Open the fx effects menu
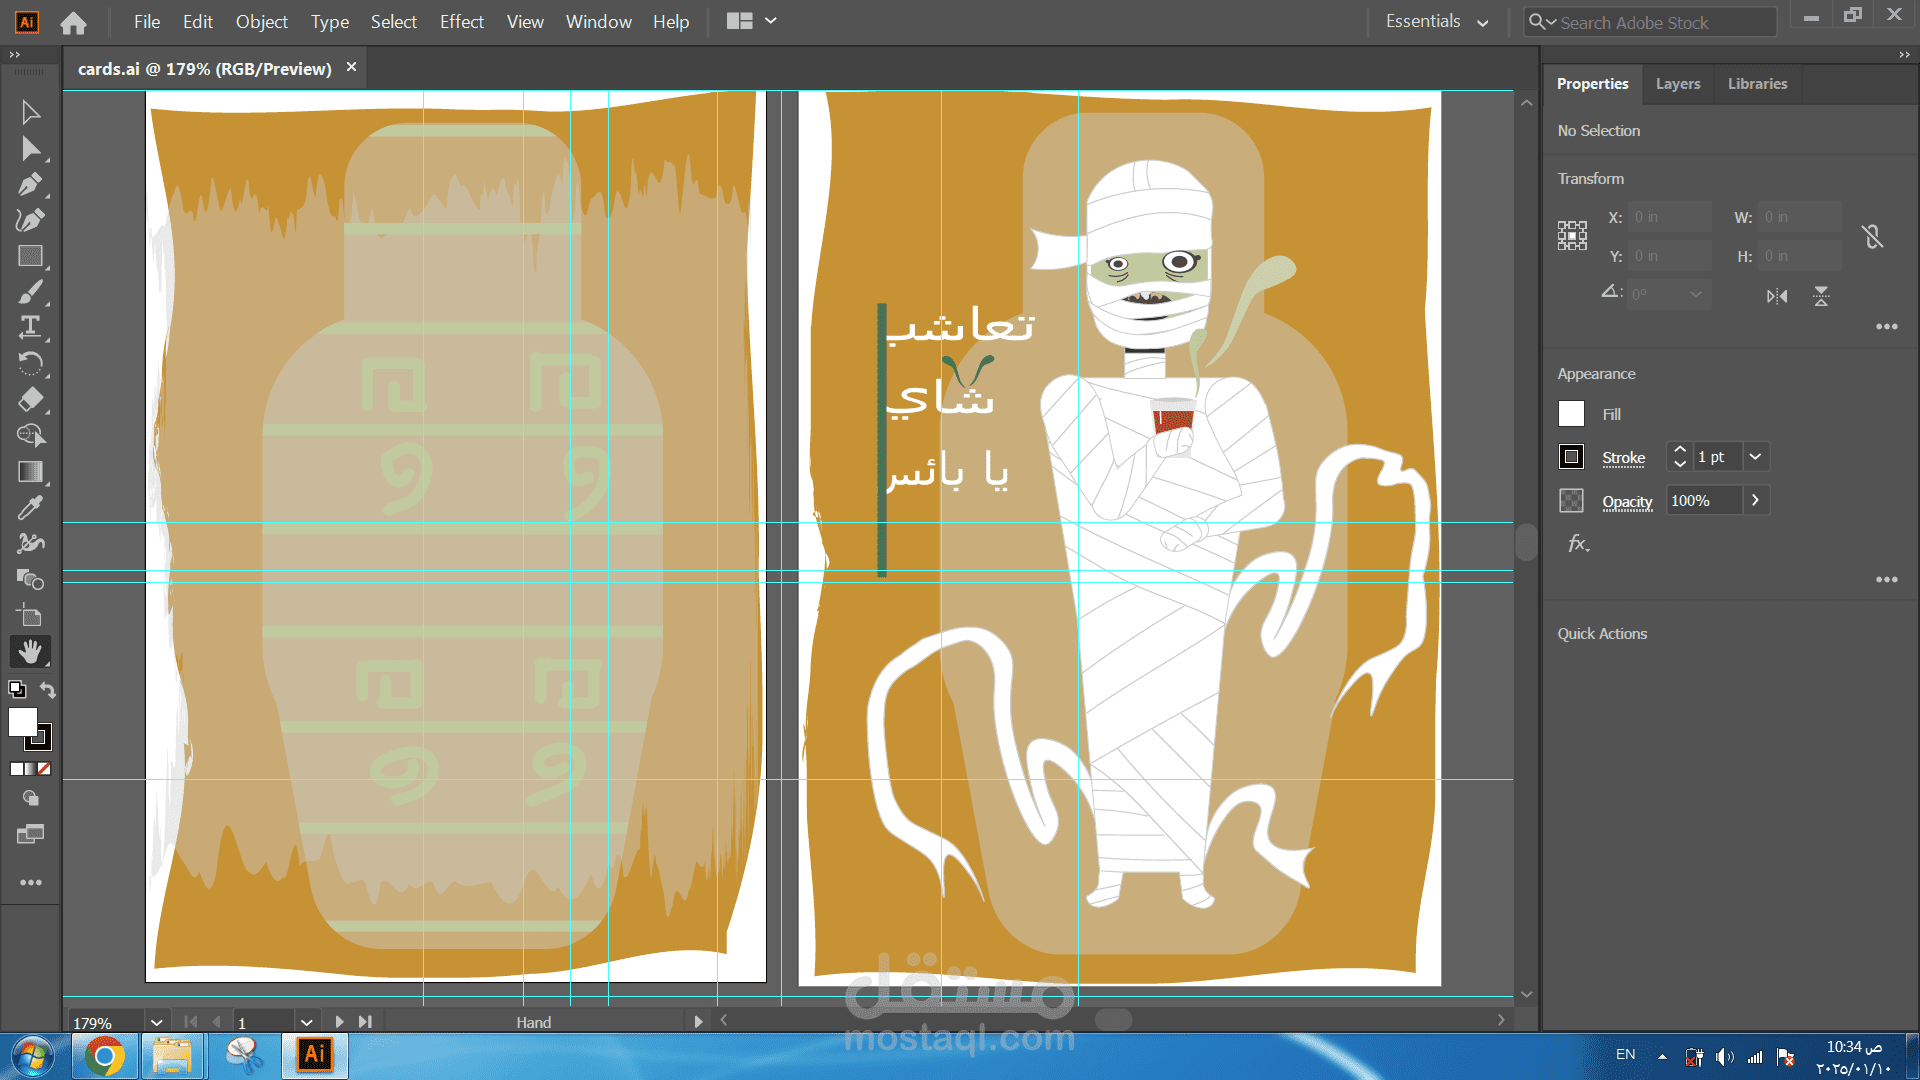Image resolution: width=1920 pixels, height=1080 pixels. pos(1578,544)
